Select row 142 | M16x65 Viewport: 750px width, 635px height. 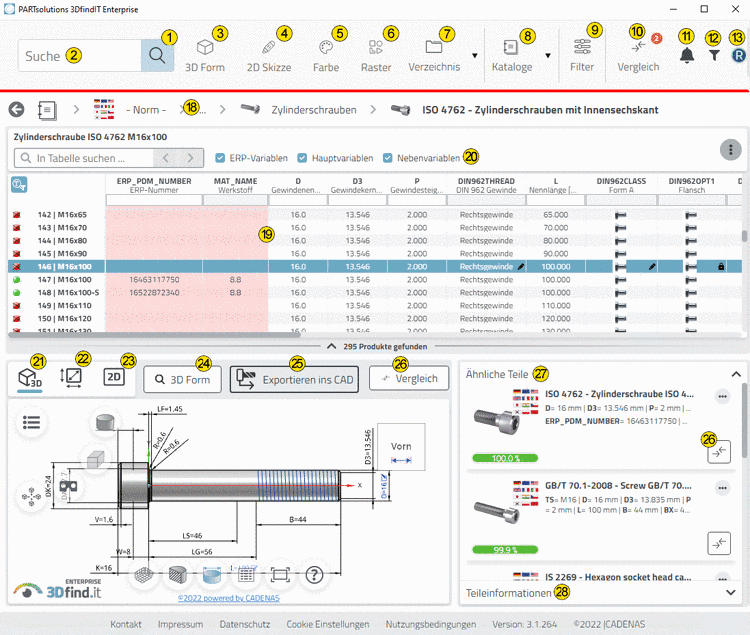[375, 215]
